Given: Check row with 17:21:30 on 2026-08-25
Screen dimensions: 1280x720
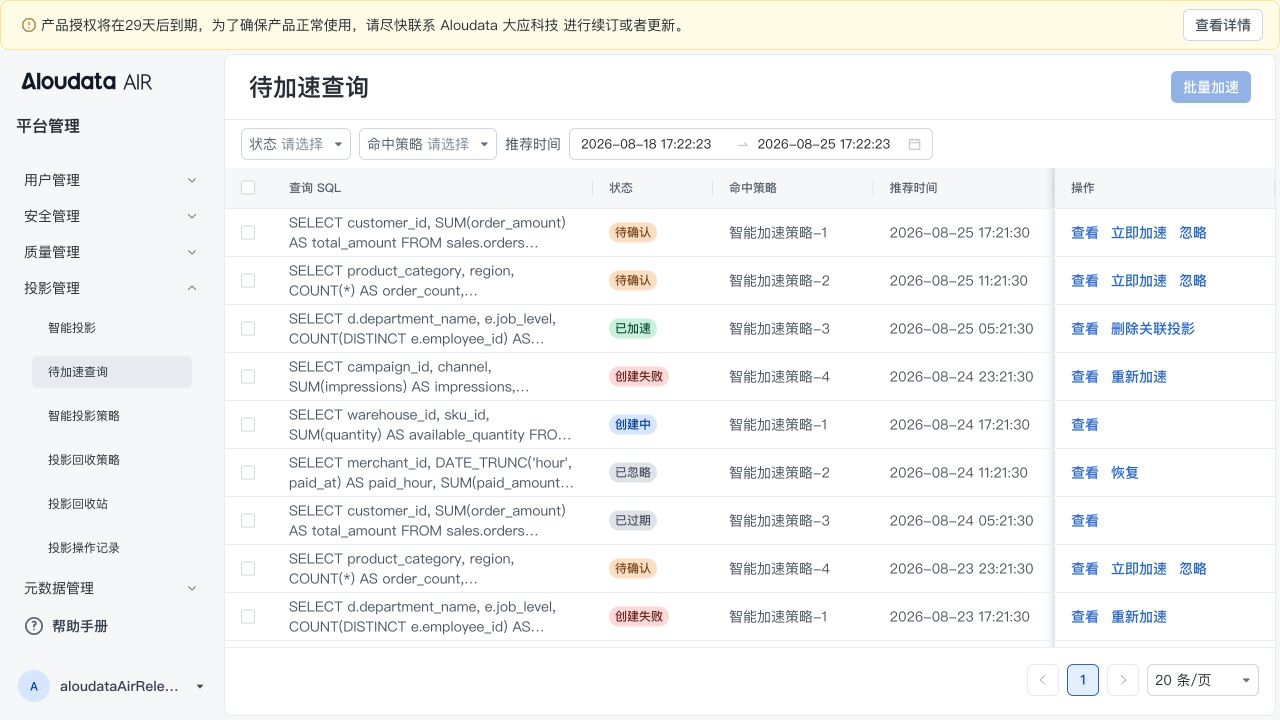Looking at the screenshot, I should click(248, 232).
